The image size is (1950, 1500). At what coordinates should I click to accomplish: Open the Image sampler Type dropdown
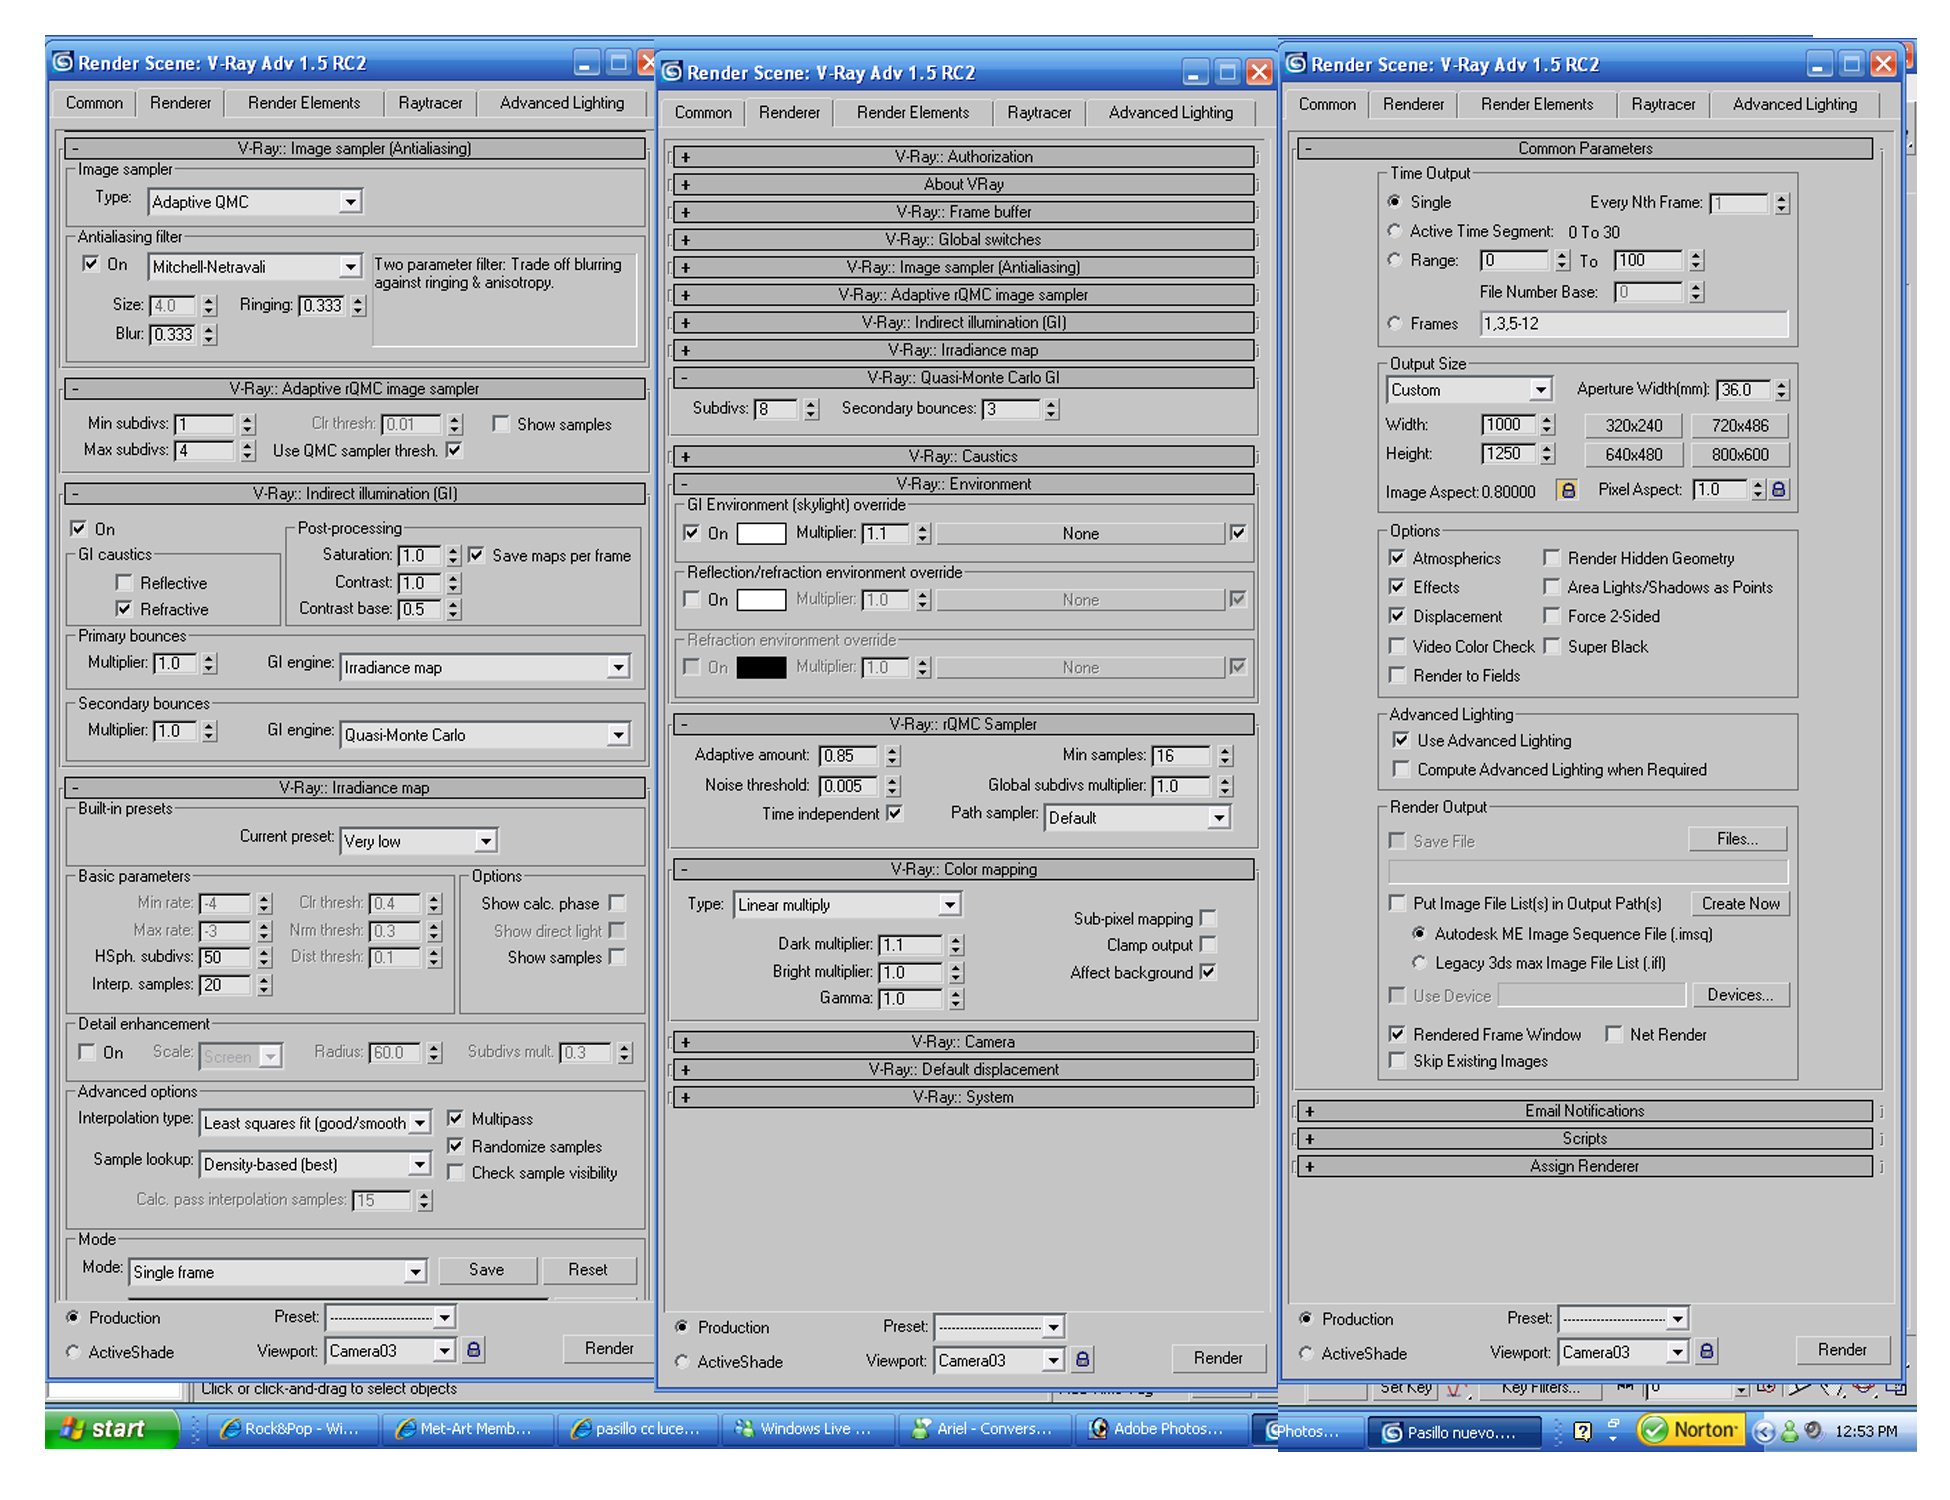[349, 202]
